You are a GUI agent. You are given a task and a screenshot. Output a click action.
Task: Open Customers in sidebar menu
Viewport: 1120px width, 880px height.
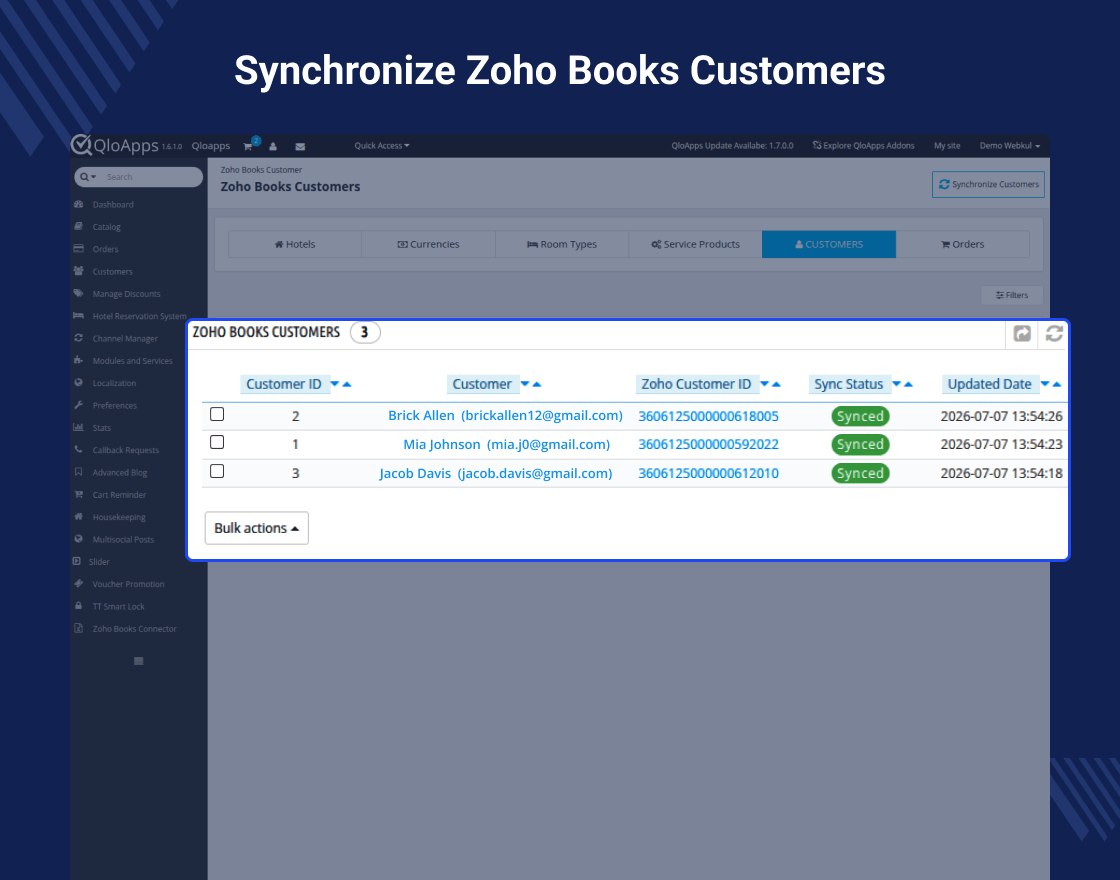(112, 271)
